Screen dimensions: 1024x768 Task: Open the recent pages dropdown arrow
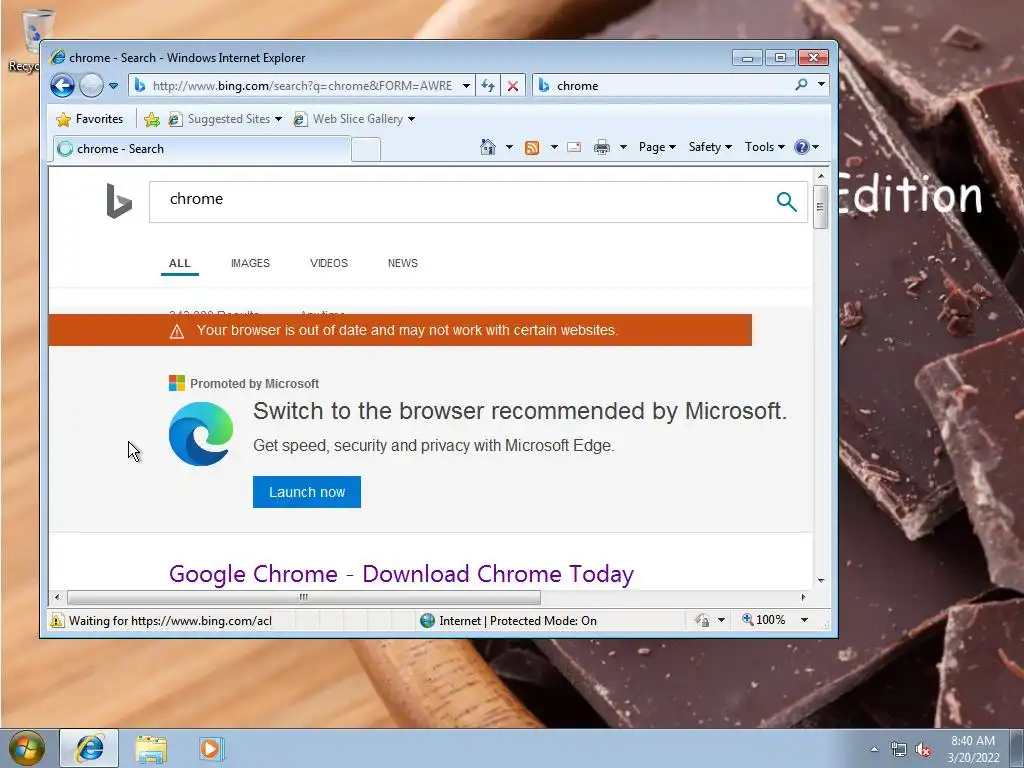[113, 86]
